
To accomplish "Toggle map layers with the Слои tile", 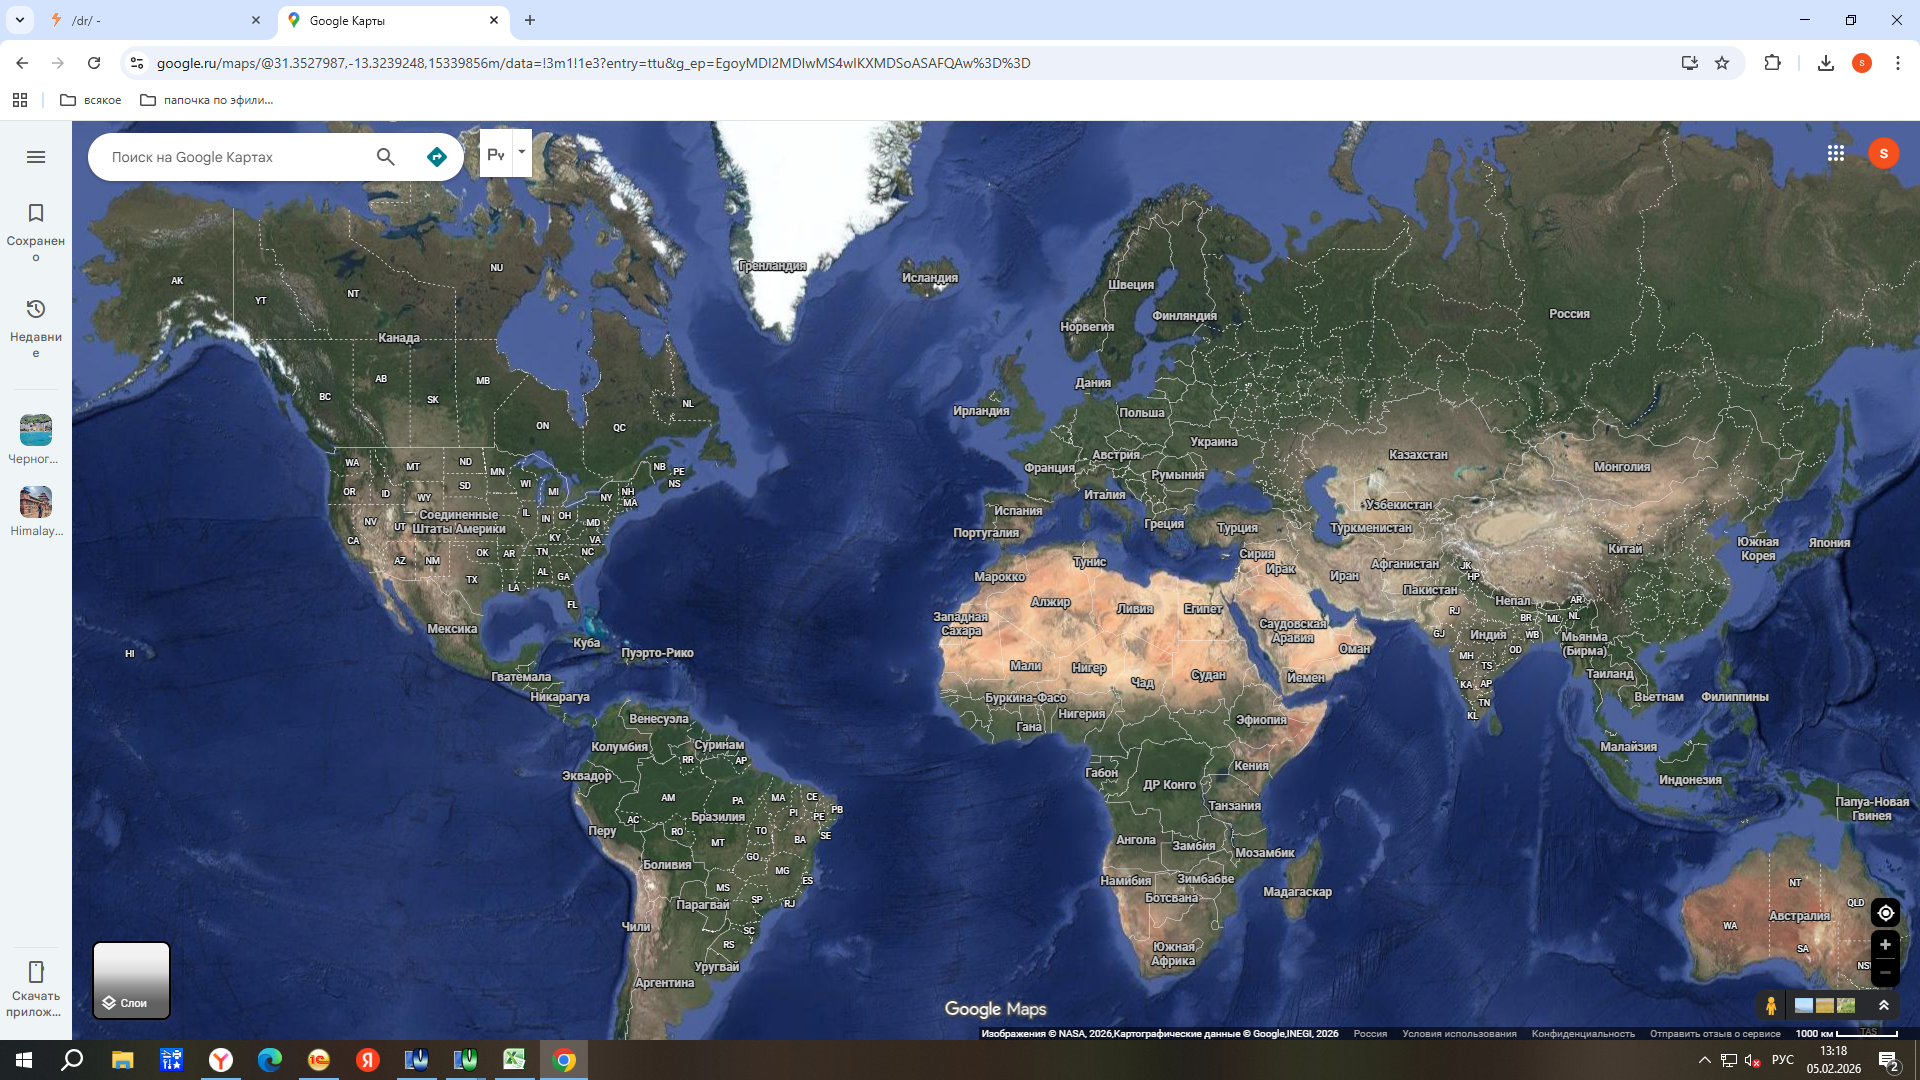I will 131,980.
